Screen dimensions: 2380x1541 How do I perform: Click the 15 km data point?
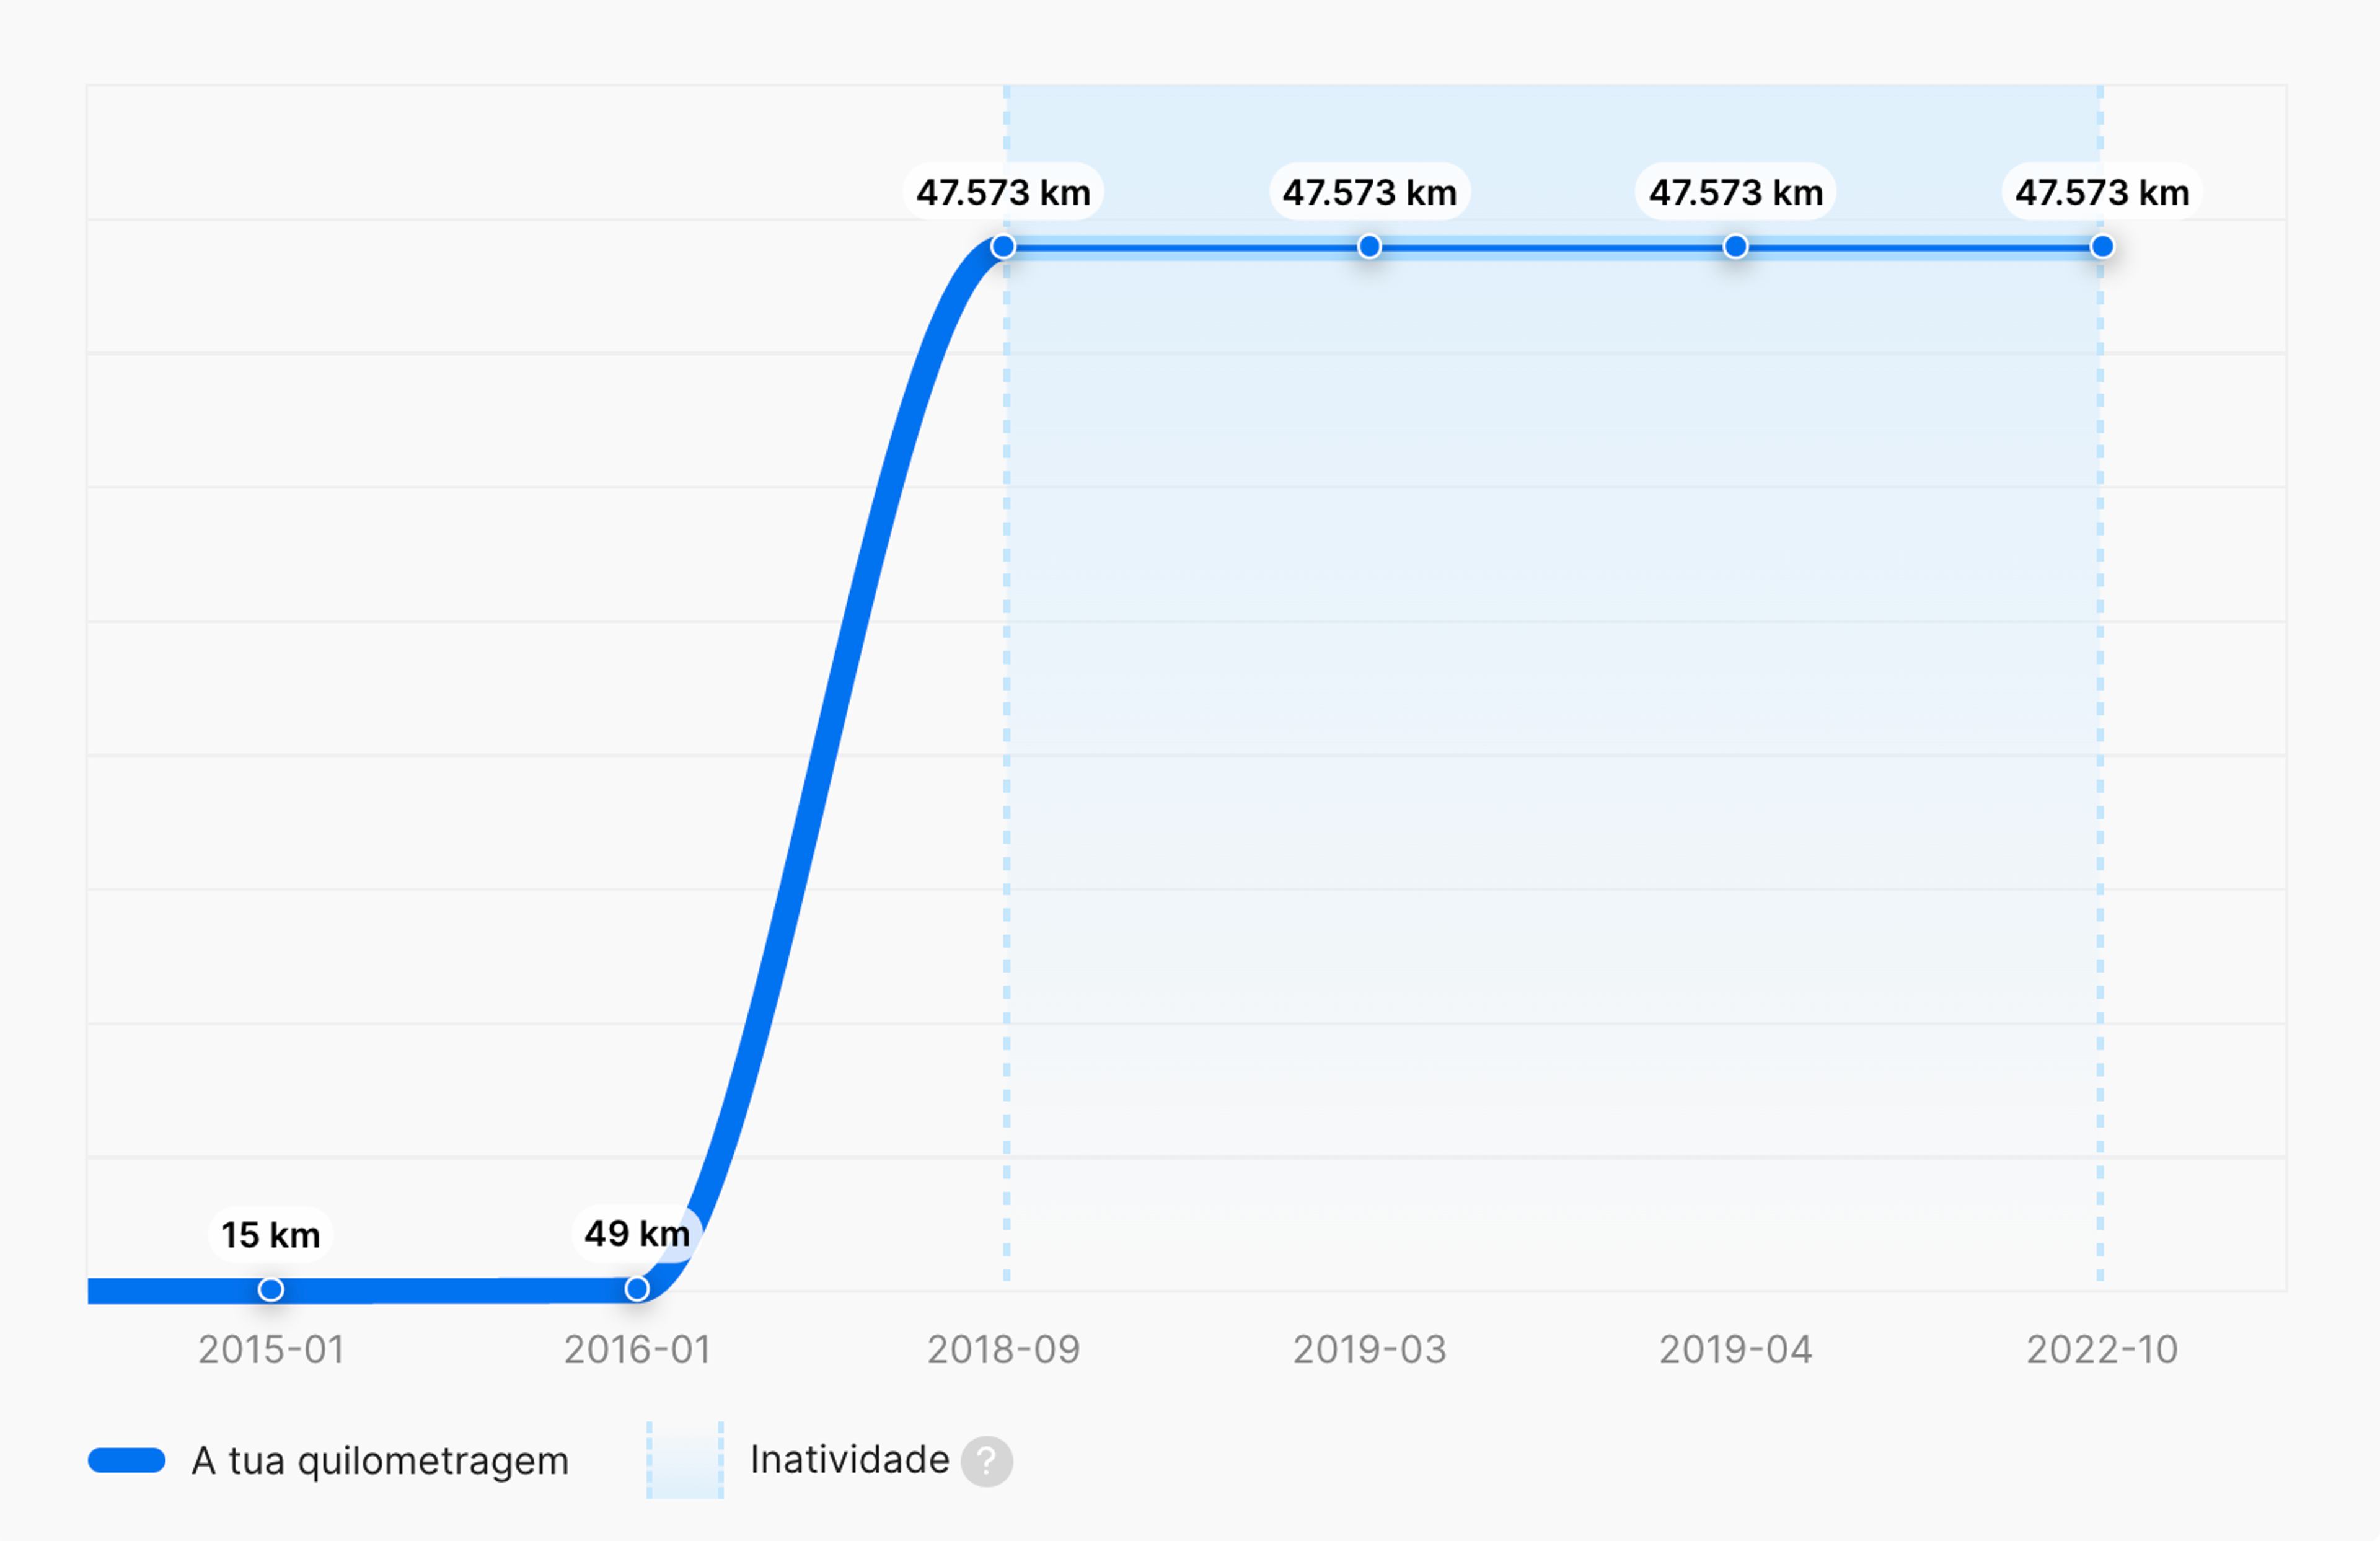(x=271, y=1289)
